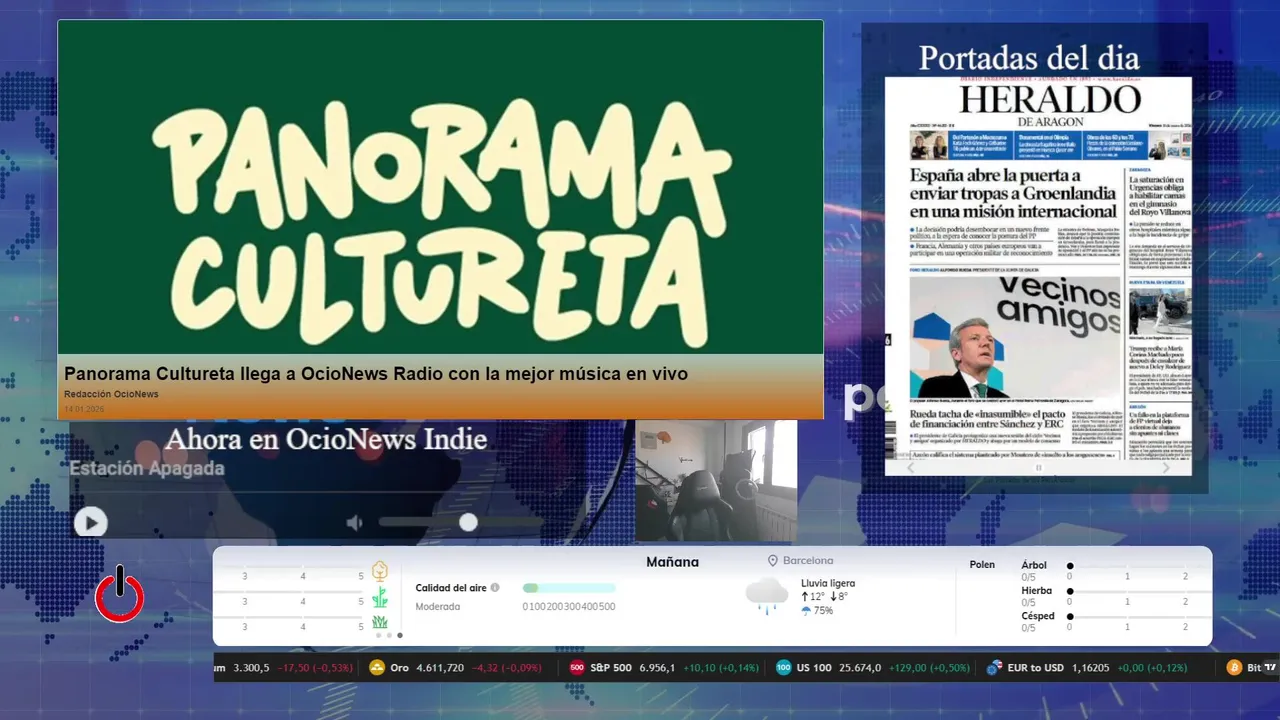The height and width of the screenshot is (720, 1280).
Task: Open the Heraldo de Aragón front page
Action: point(1038,275)
